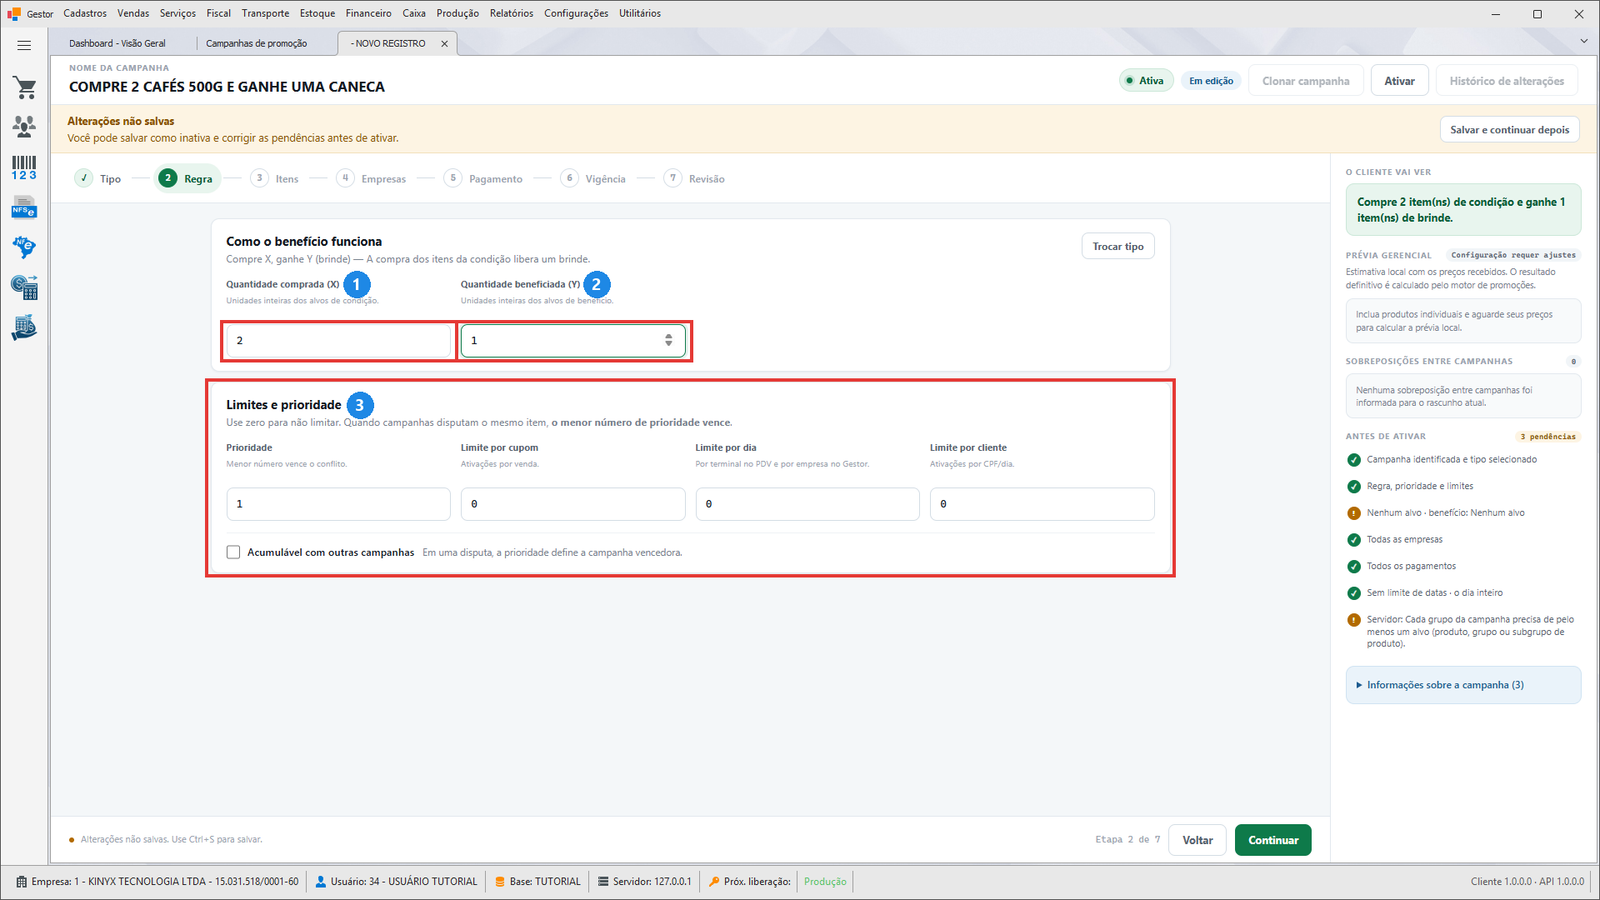The height and width of the screenshot is (900, 1600).
Task: Click the key icon beside Próx. liberação
Action: pos(714,882)
